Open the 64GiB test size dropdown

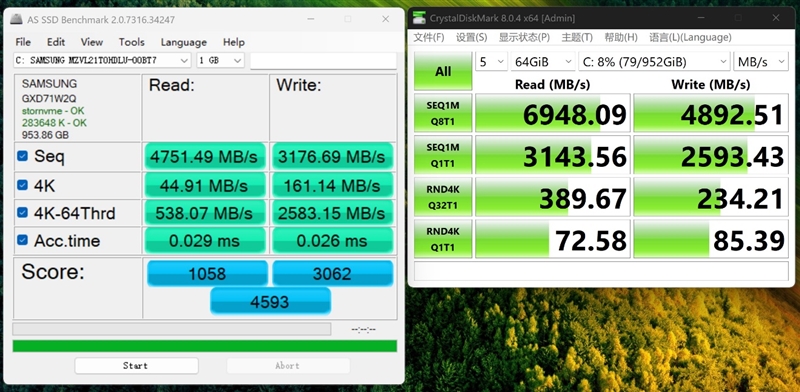pyautogui.click(x=543, y=62)
